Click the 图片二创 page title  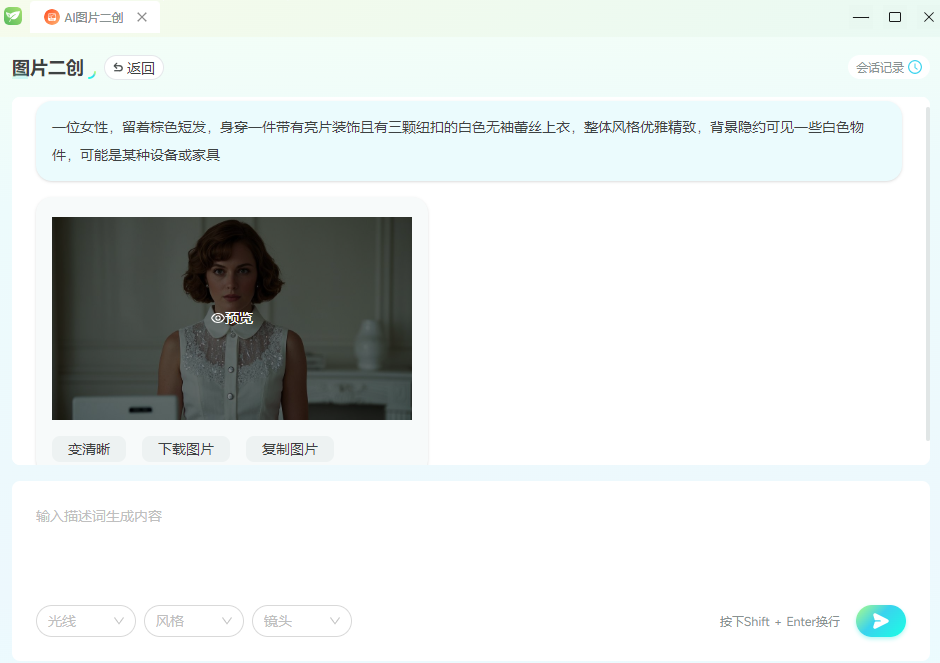(48, 68)
